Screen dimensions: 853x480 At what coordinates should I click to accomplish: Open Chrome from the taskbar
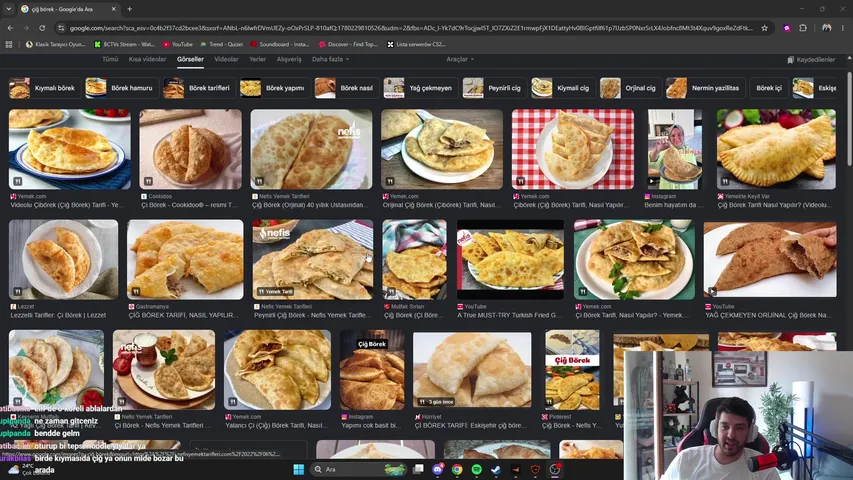pos(457,469)
